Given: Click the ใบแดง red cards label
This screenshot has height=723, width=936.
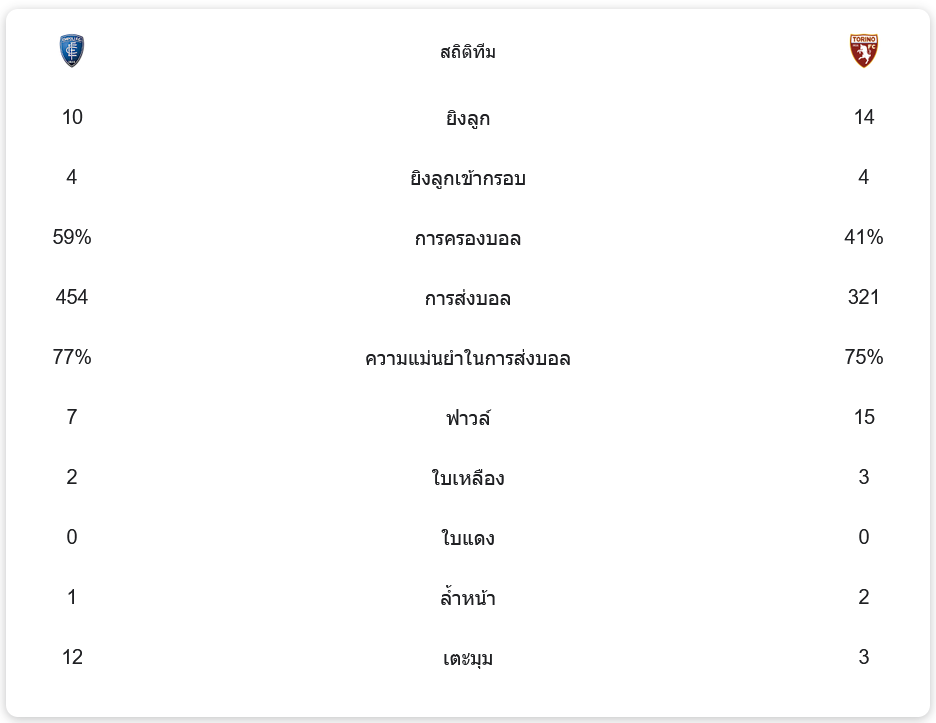Looking at the screenshot, I should [x=468, y=539].
